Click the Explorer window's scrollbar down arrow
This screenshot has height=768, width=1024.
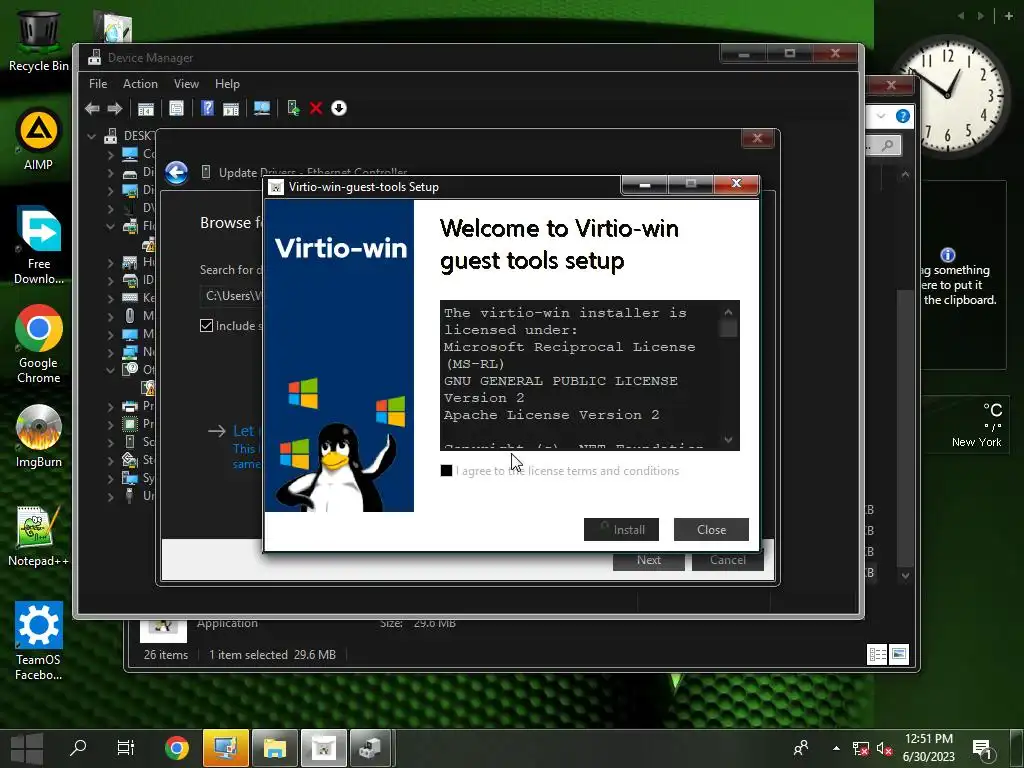pos(905,575)
